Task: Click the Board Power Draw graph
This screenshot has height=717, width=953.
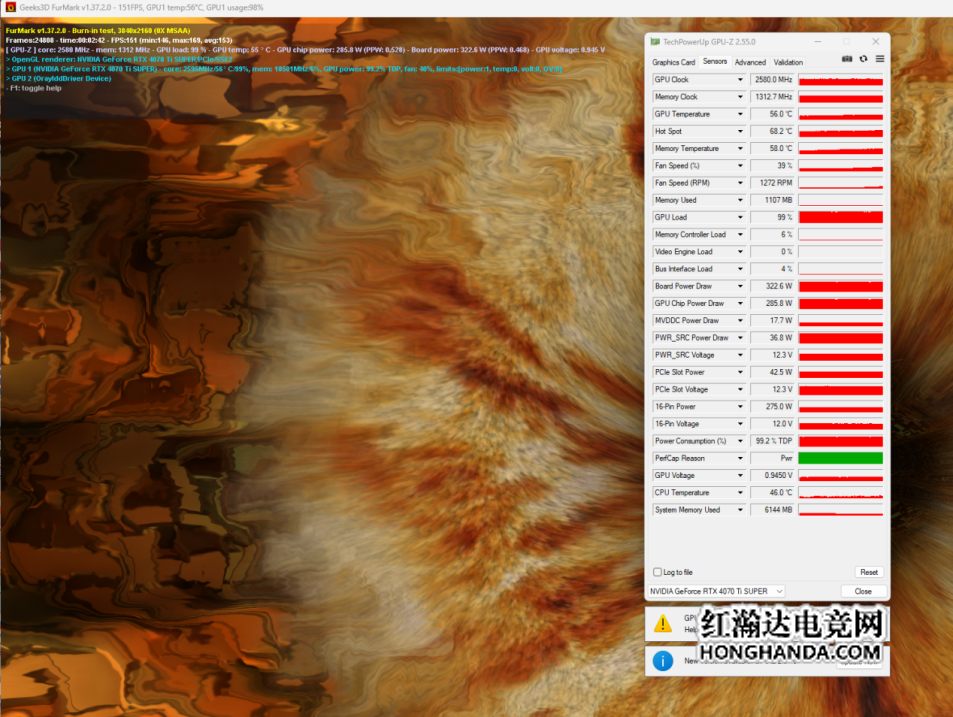Action: point(841,286)
